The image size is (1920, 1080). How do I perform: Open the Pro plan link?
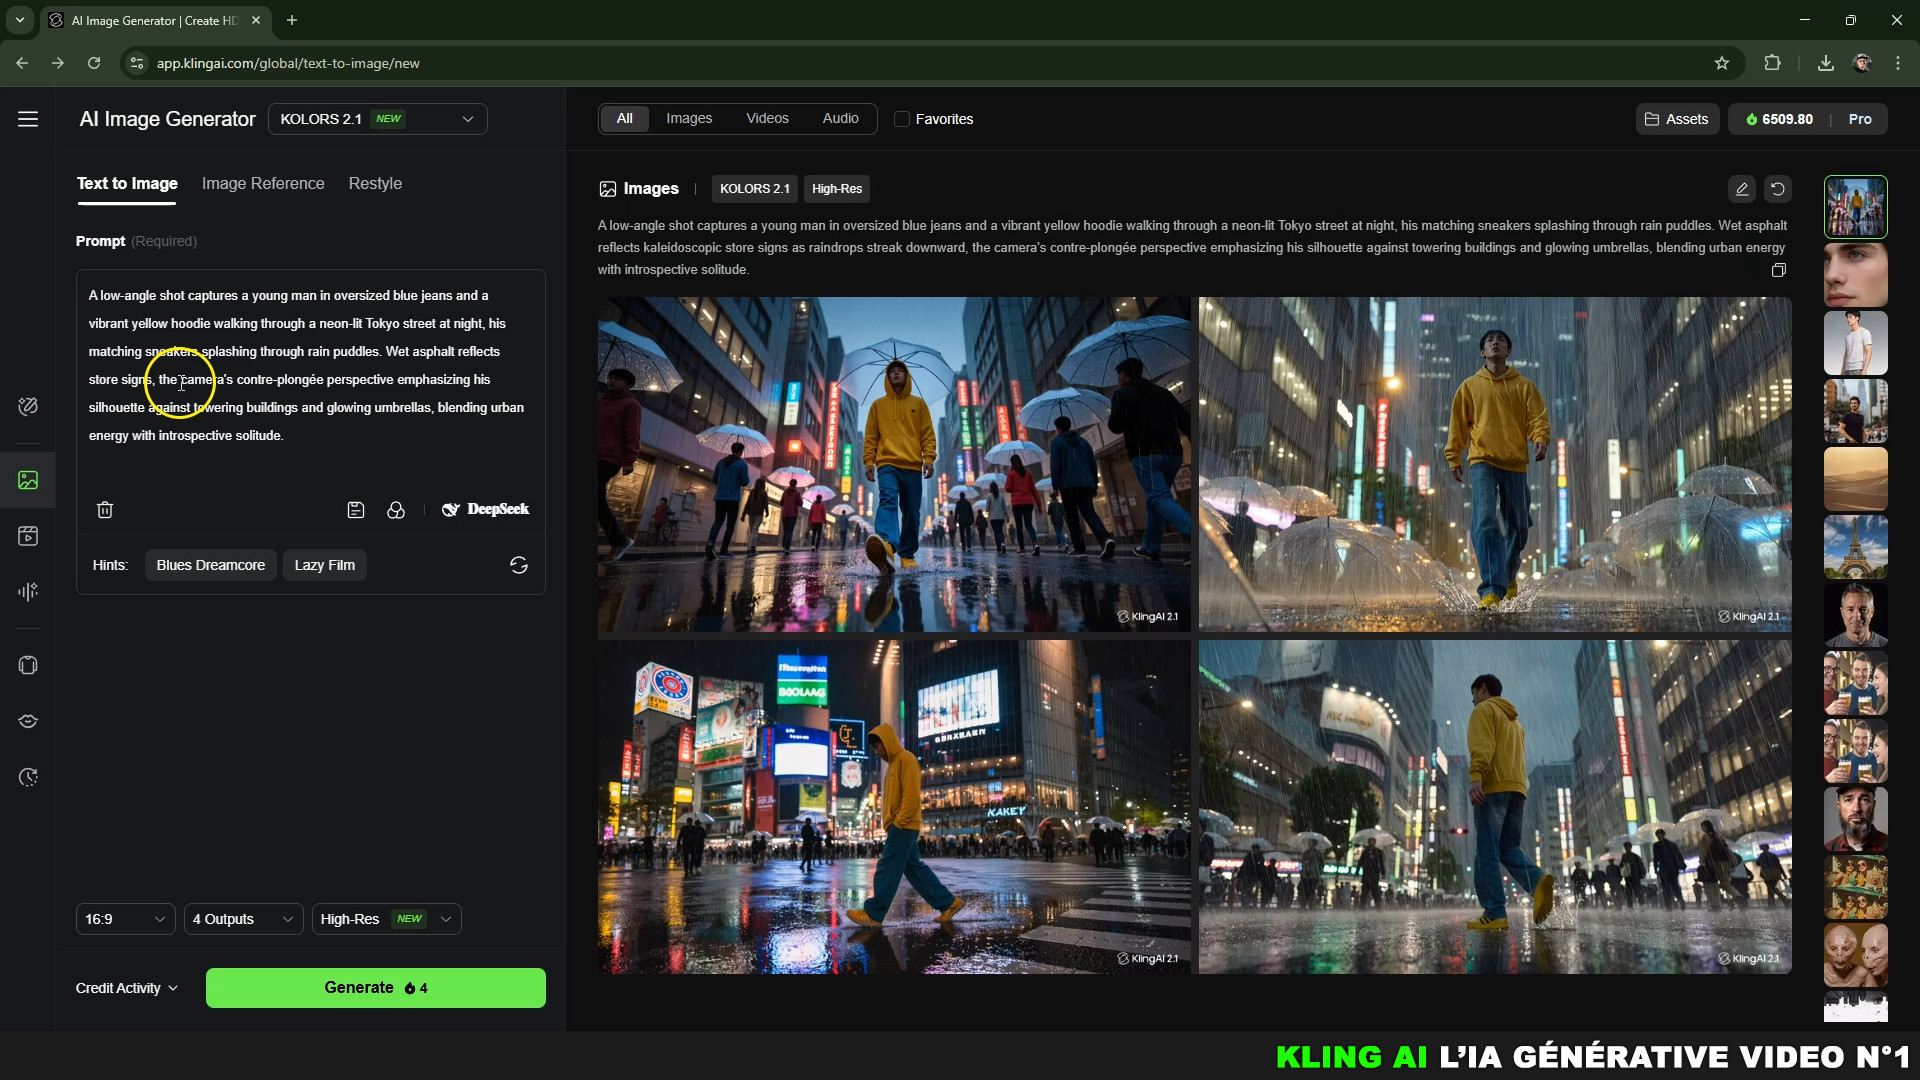(1860, 119)
